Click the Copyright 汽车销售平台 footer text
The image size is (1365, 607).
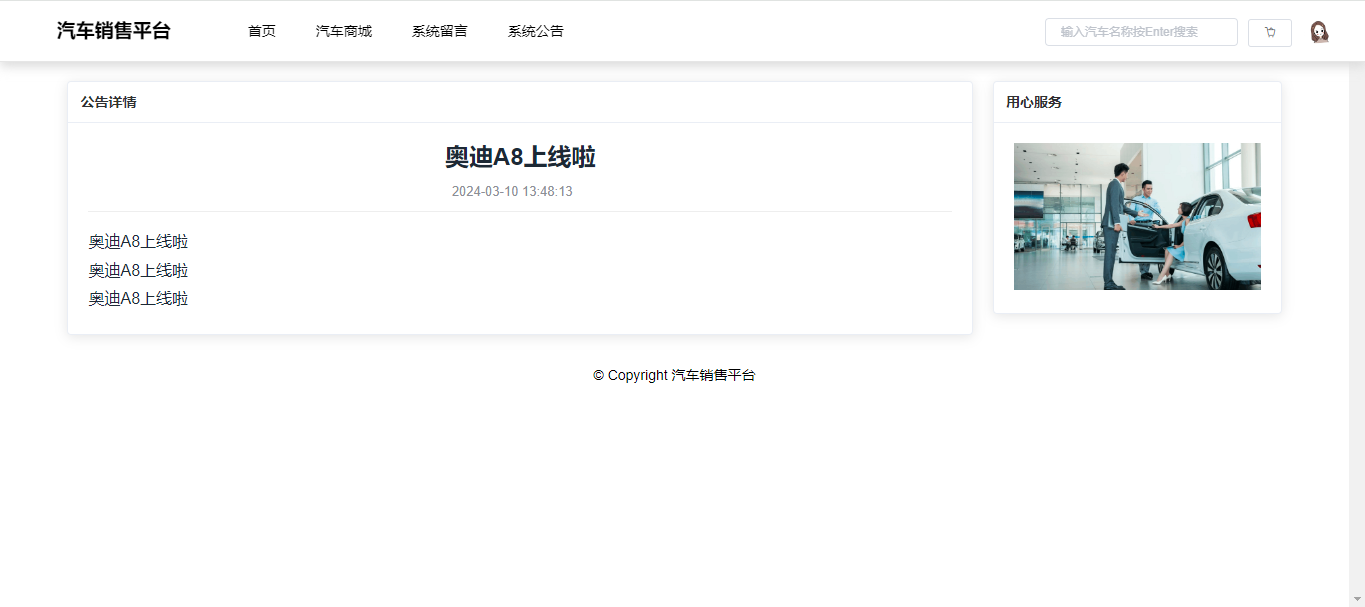tap(674, 375)
